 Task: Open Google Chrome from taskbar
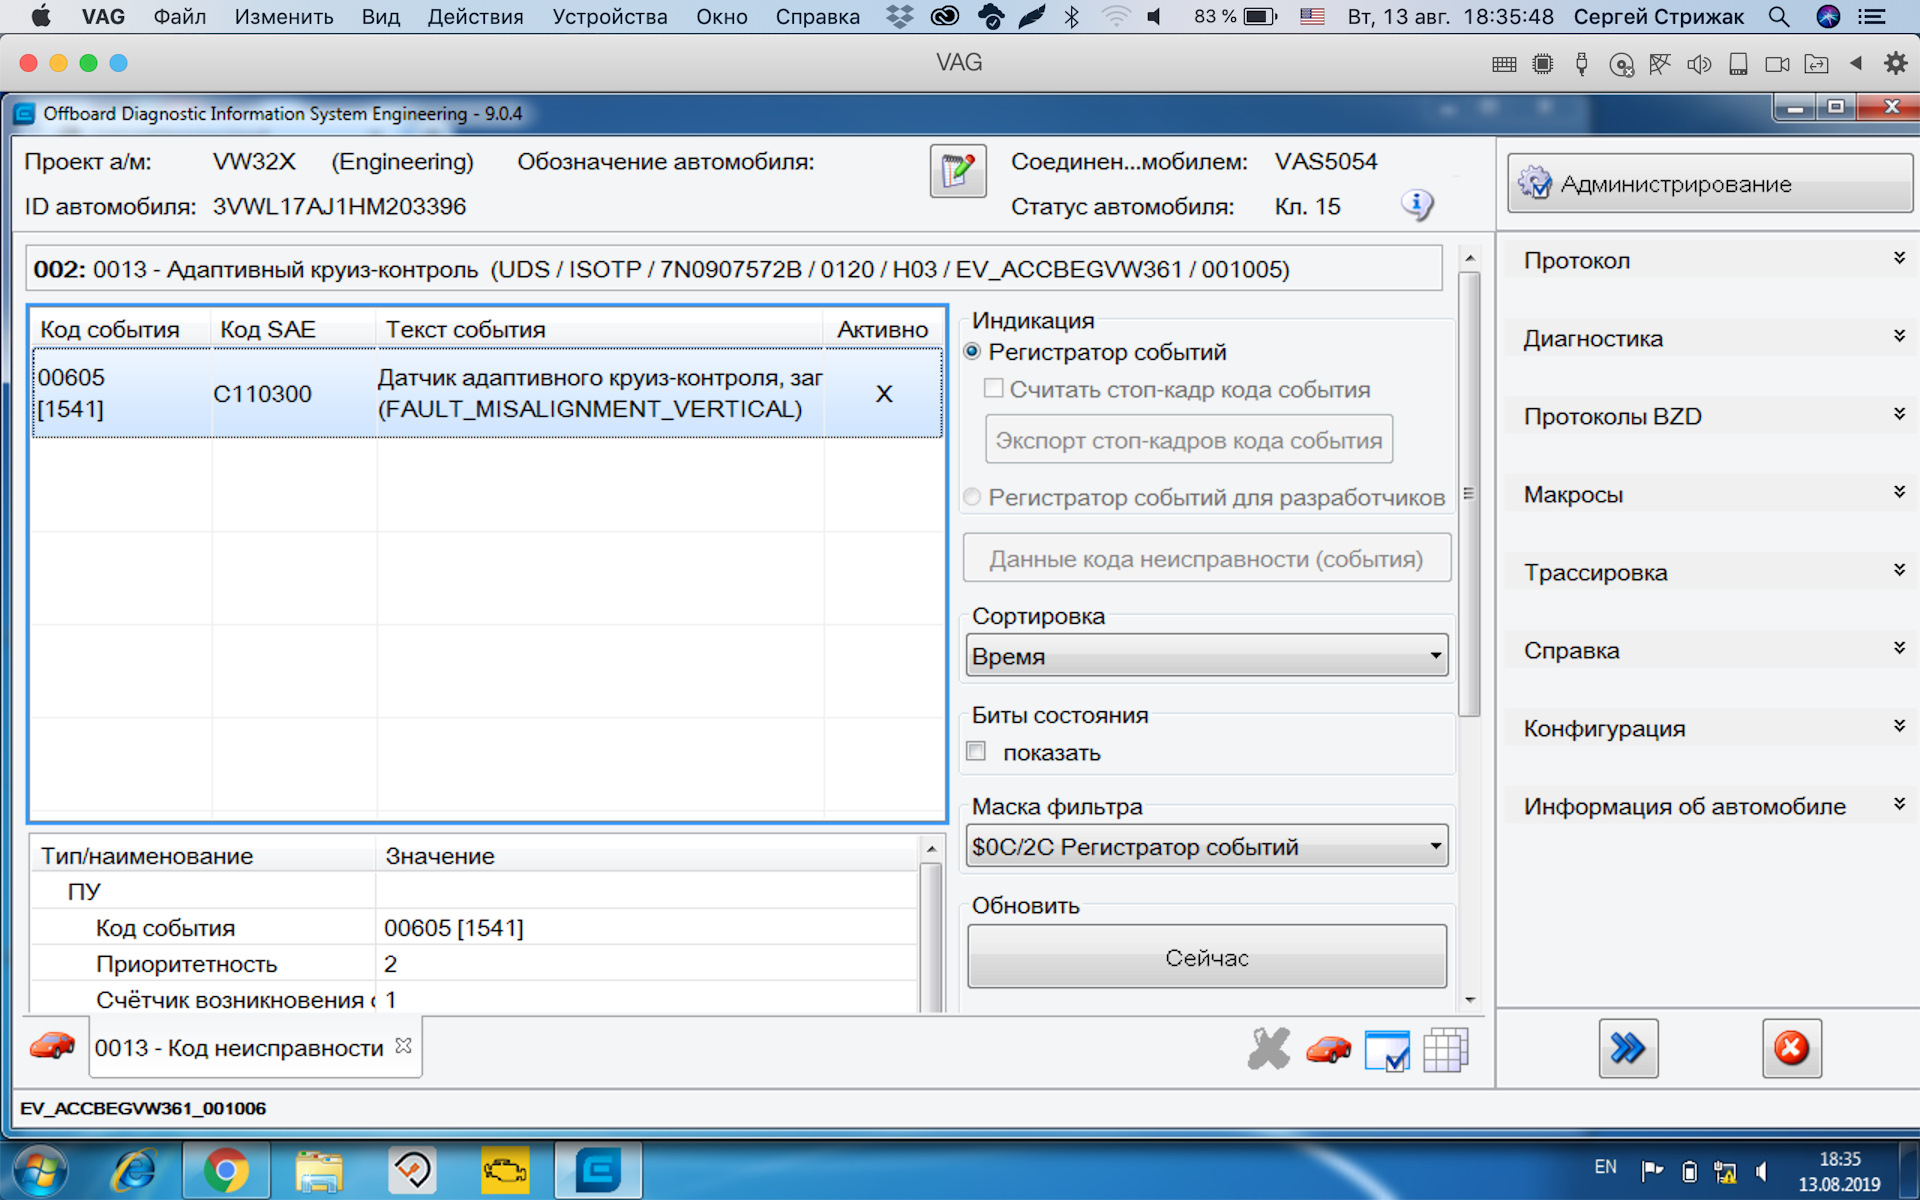click(226, 1170)
